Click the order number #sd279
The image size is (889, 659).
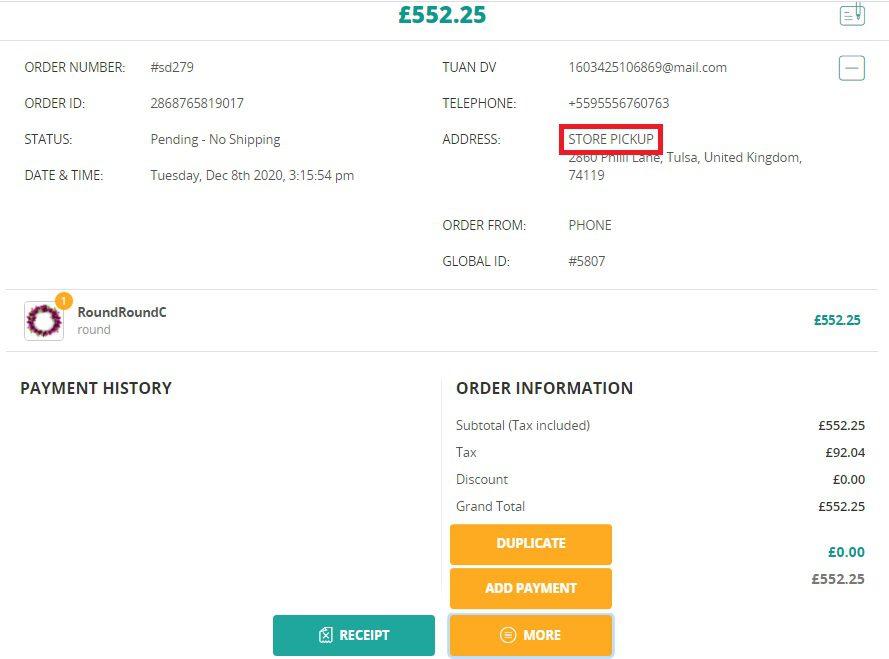tap(171, 67)
